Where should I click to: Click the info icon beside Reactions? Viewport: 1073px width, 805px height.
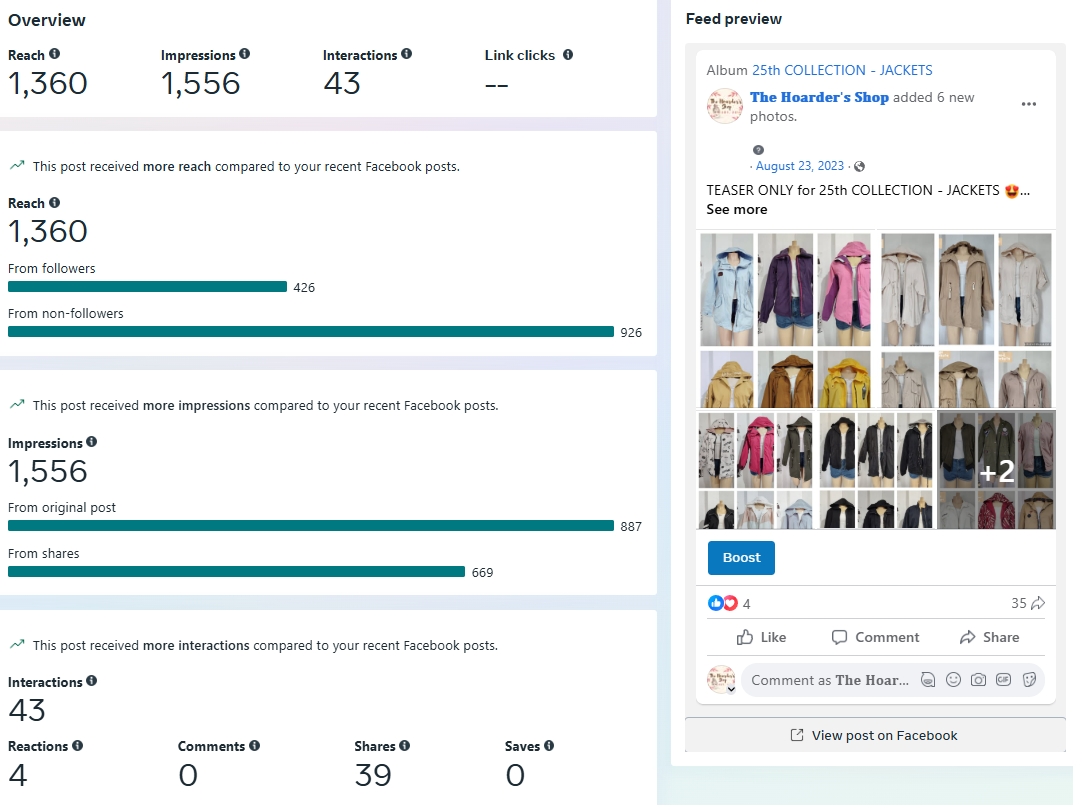tap(78, 746)
